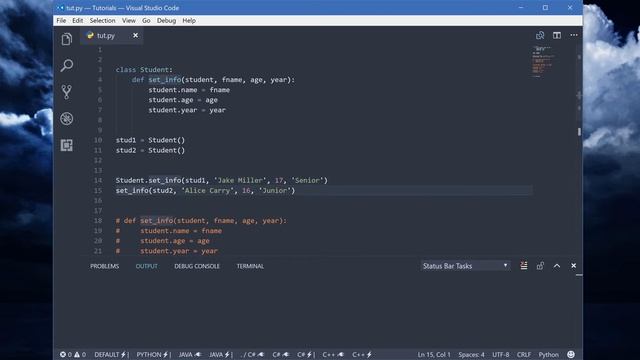Click the code minimap preview

coord(543,62)
